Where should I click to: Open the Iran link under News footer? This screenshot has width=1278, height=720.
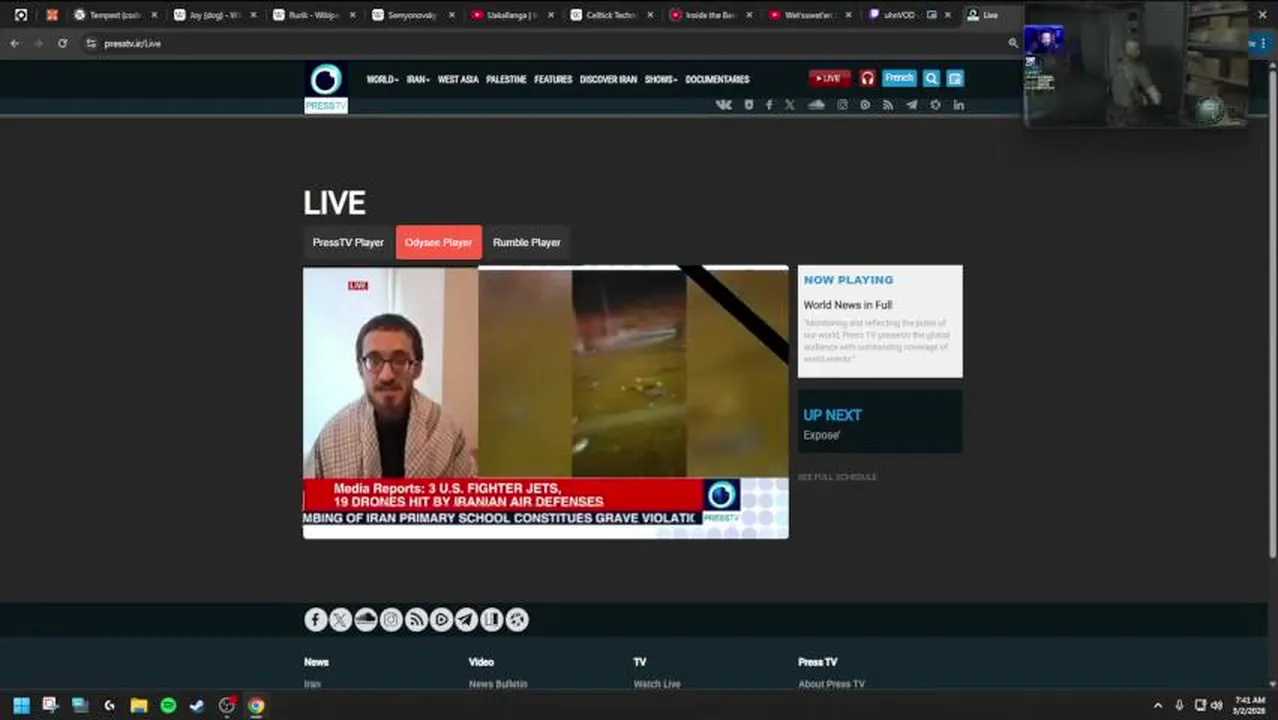click(312, 684)
